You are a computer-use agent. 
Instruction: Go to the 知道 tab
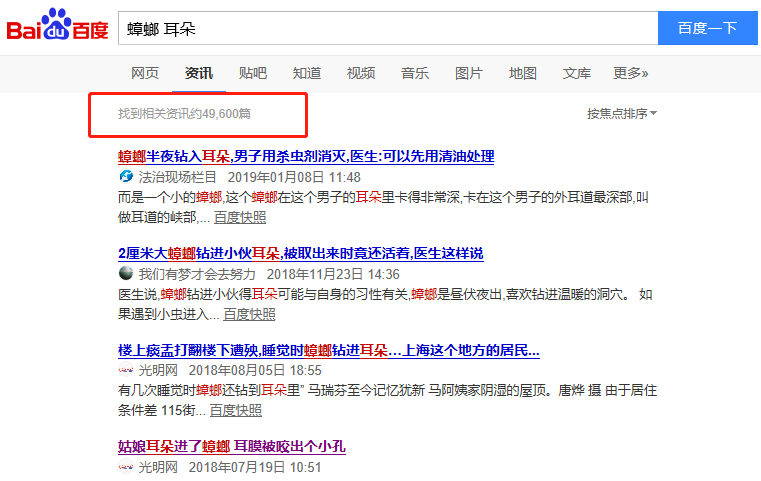(x=307, y=73)
